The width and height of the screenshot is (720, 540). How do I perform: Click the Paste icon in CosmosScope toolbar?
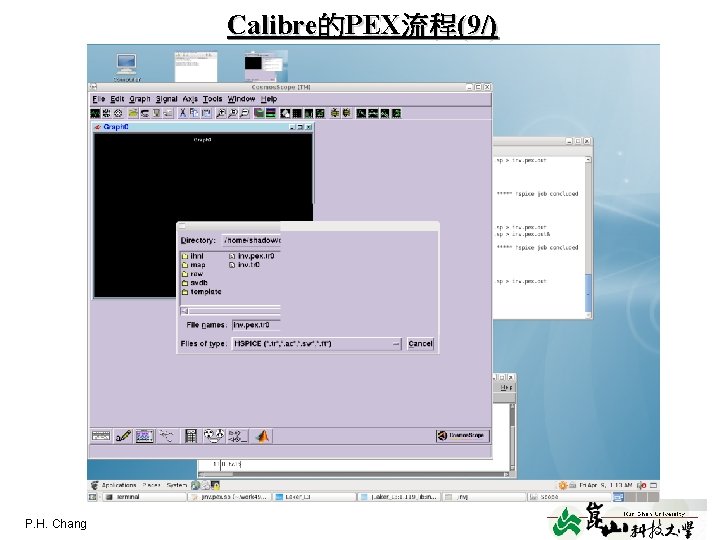tap(206, 113)
